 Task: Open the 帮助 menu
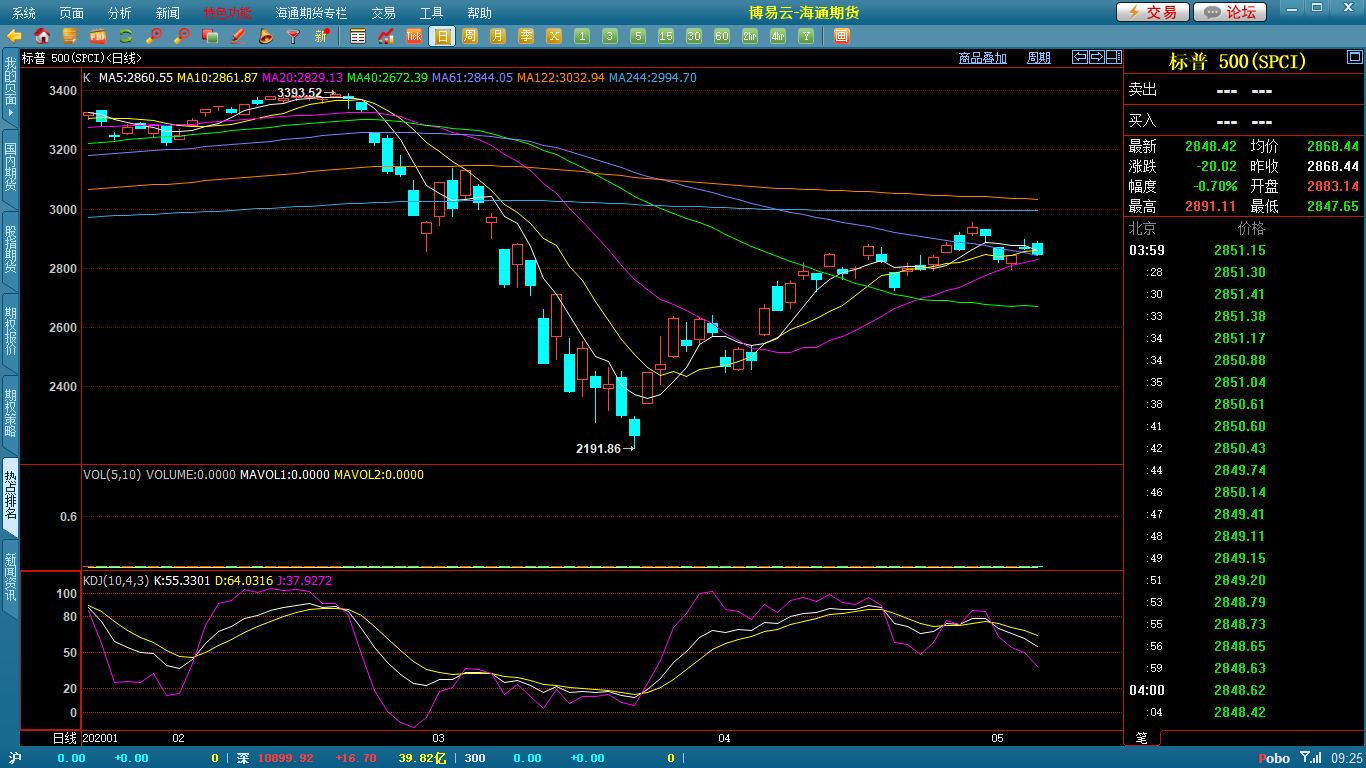click(x=479, y=13)
